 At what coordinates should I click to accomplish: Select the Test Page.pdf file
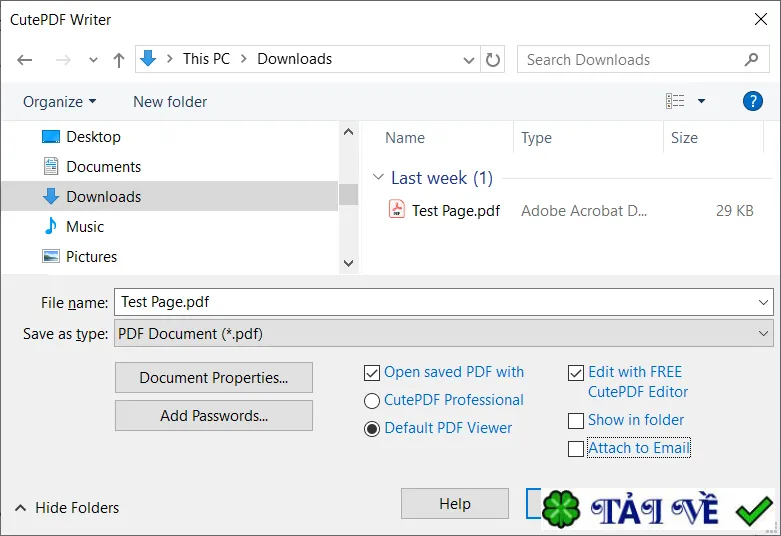coord(456,211)
